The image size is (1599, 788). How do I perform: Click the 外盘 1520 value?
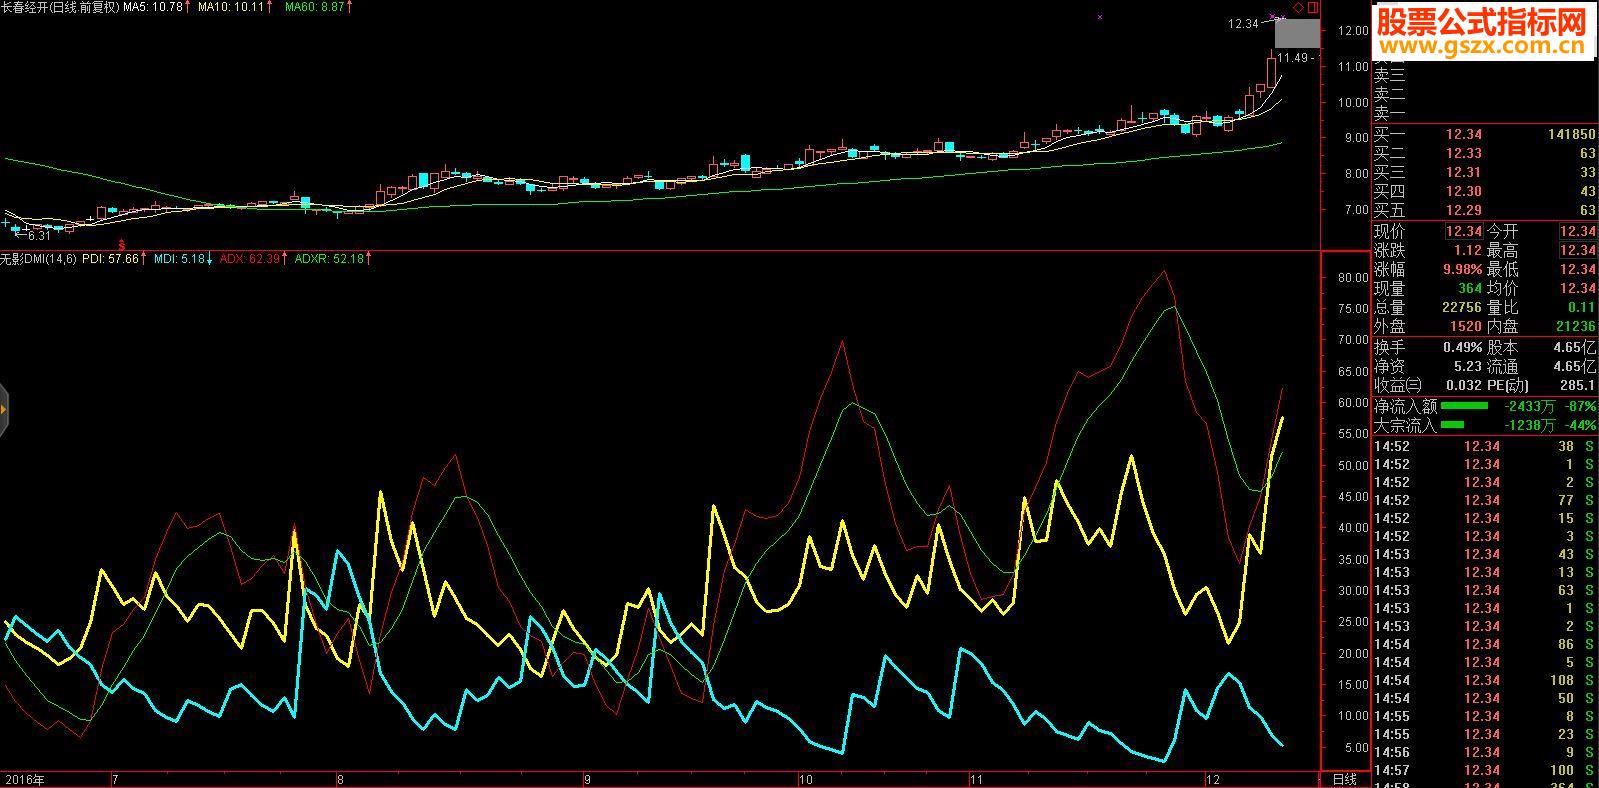(x=1466, y=326)
